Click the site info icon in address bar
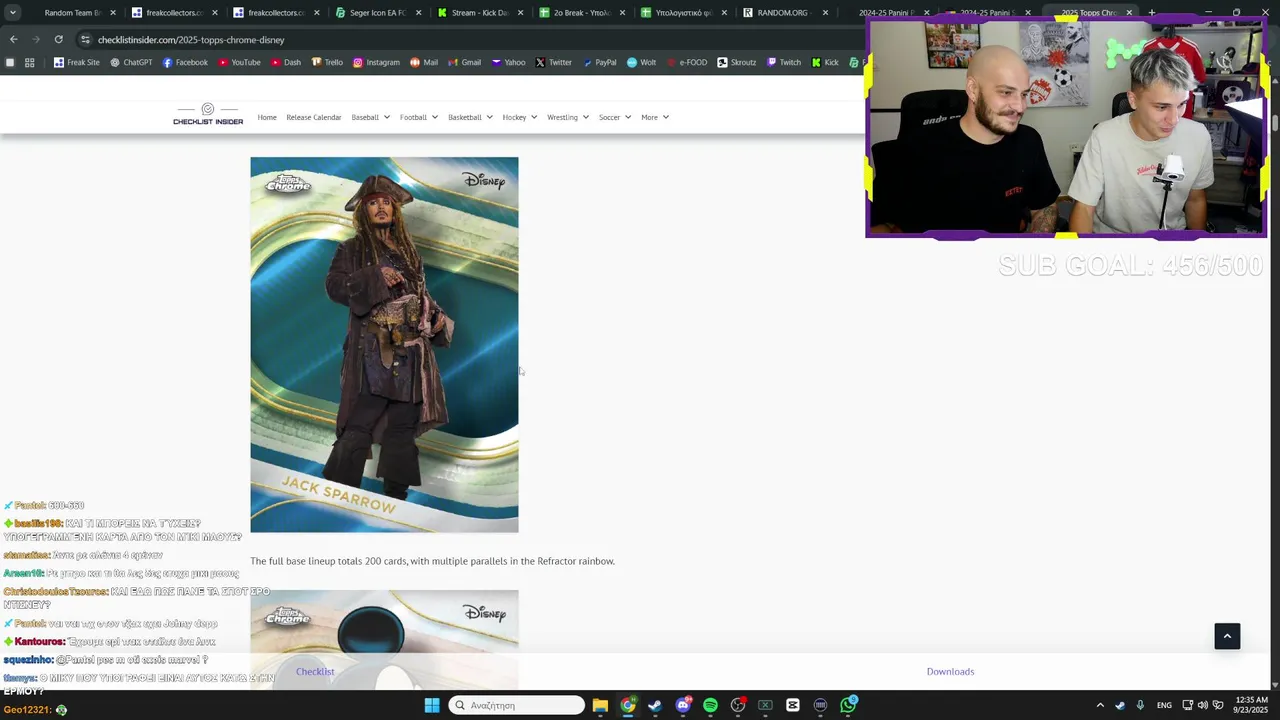The width and height of the screenshot is (1280, 720). (x=85, y=39)
